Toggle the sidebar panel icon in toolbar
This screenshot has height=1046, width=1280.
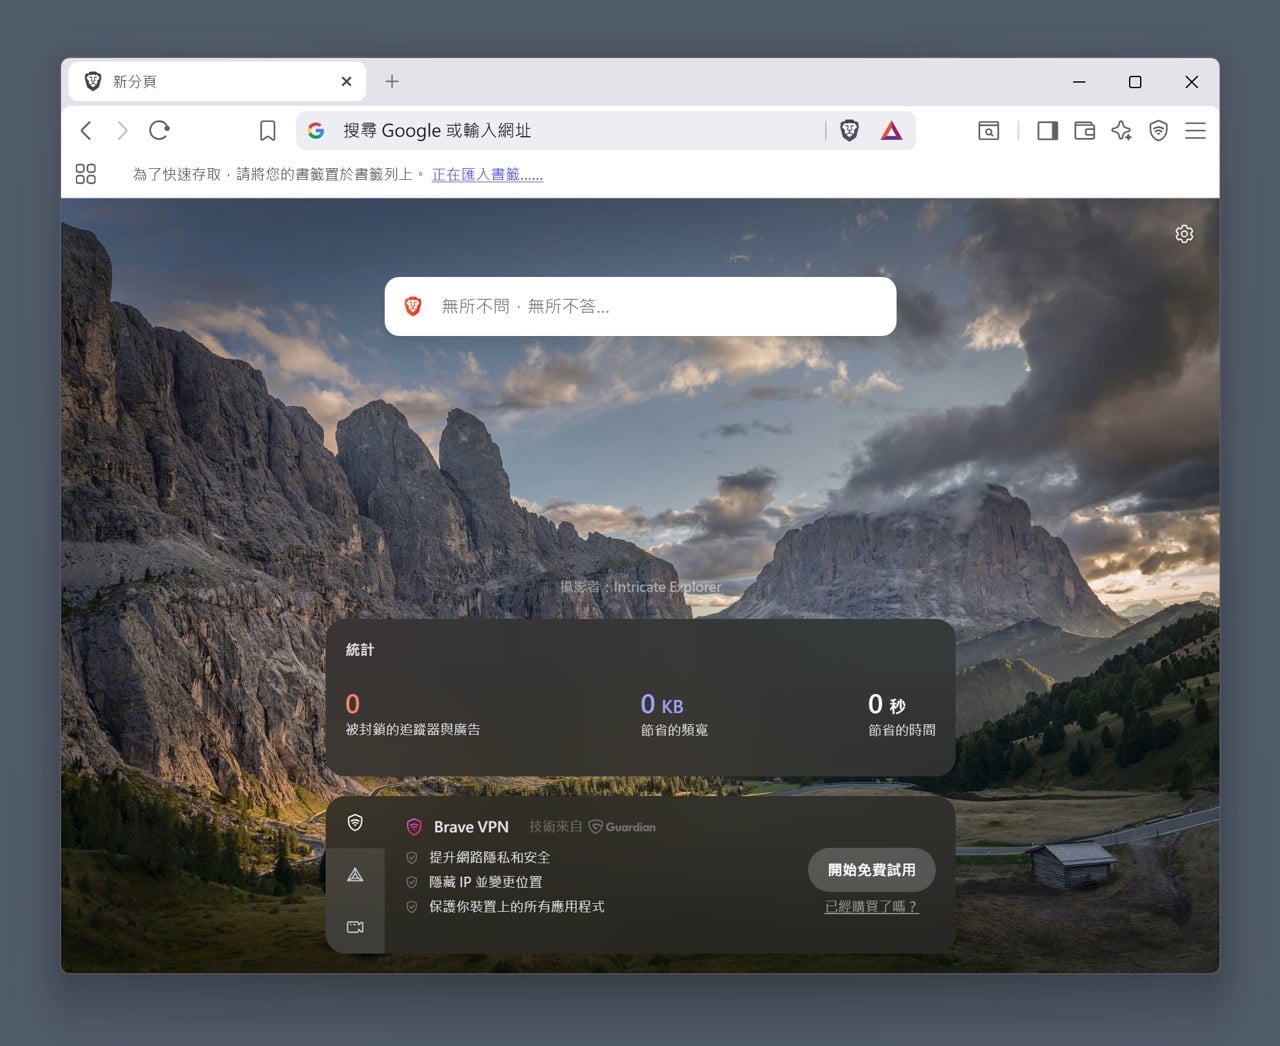click(1047, 130)
